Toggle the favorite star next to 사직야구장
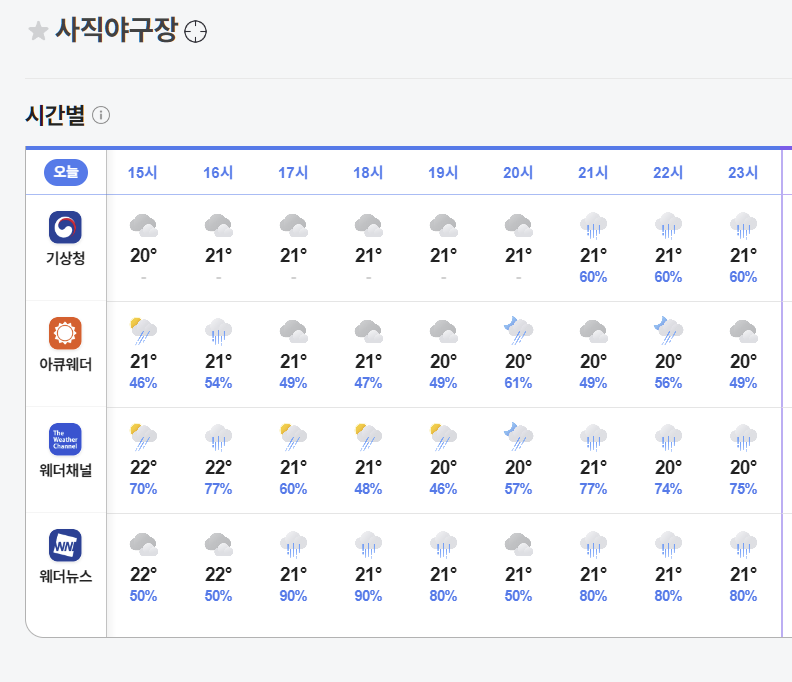792x682 pixels. click(x=38, y=31)
